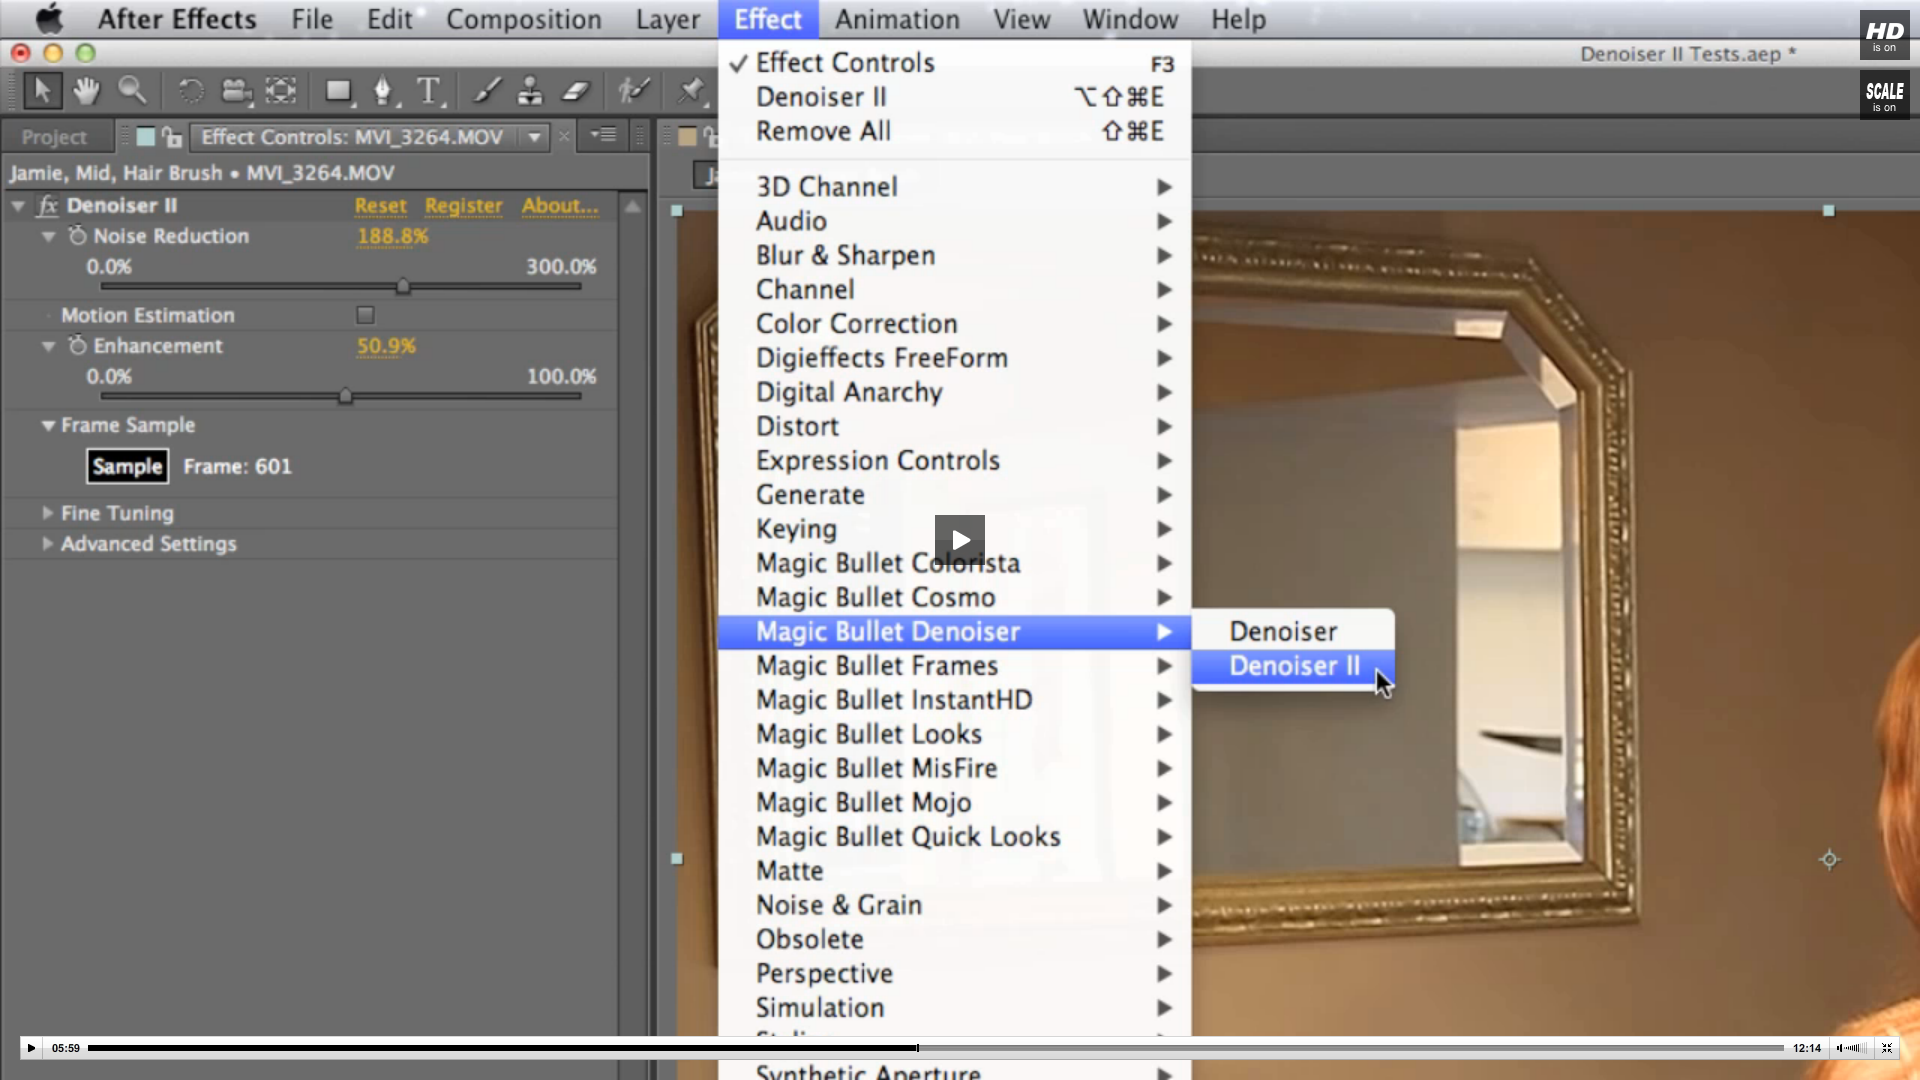Click the Register link

point(464,206)
